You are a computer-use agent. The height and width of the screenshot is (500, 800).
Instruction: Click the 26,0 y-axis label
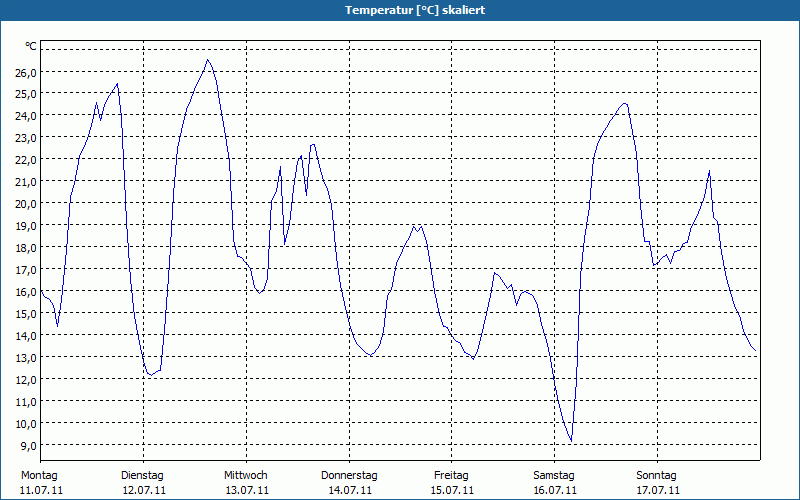[x=26, y=72]
